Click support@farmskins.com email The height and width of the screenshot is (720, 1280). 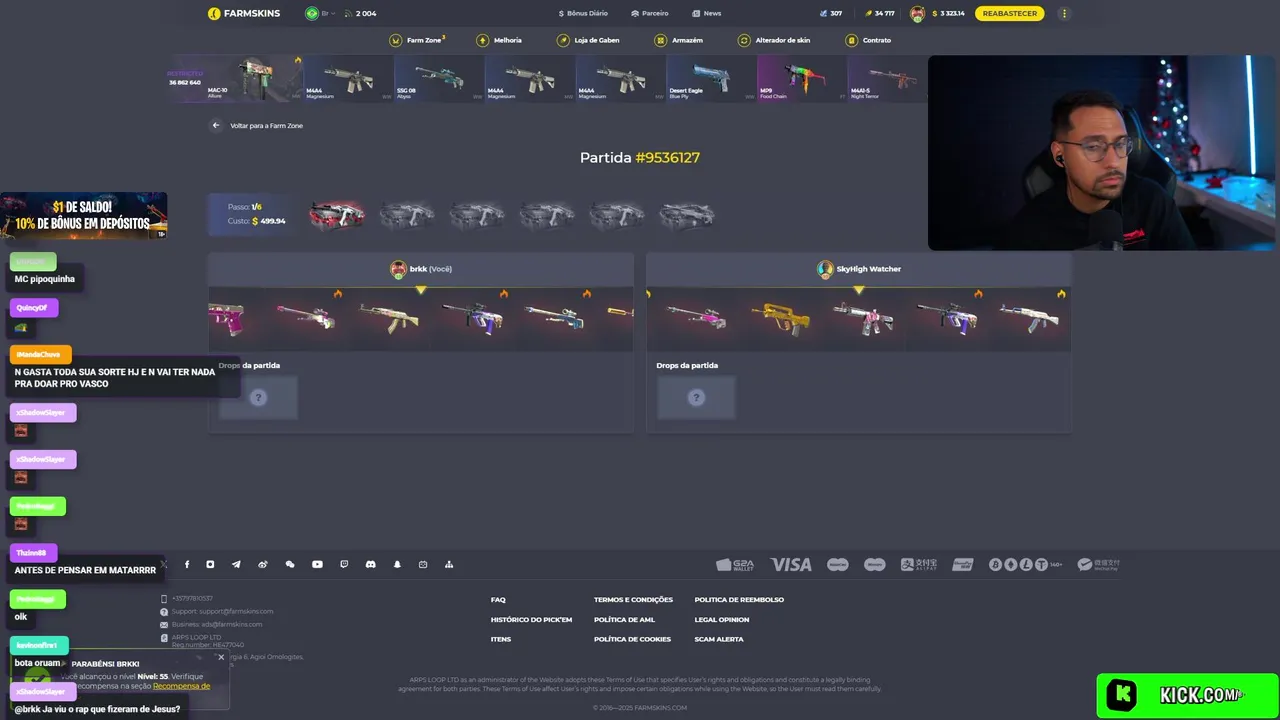[235, 611]
